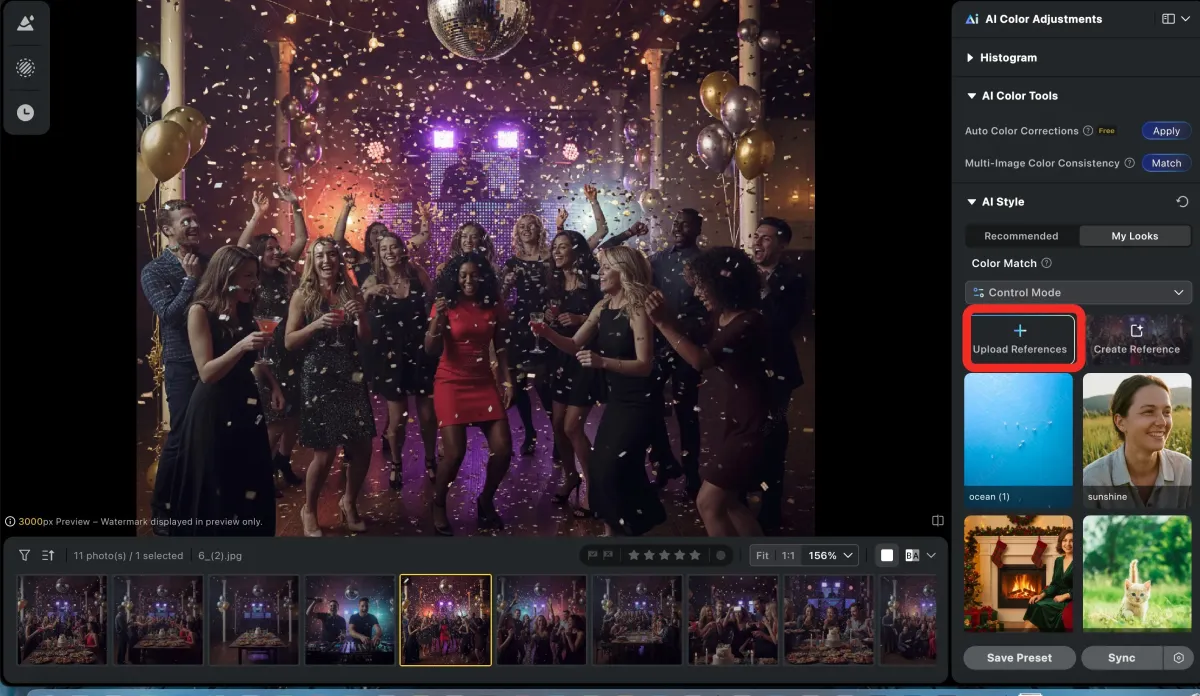This screenshot has height=696, width=1200.
Task: Click the panel layout icon in header
Action: [x=1167, y=19]
